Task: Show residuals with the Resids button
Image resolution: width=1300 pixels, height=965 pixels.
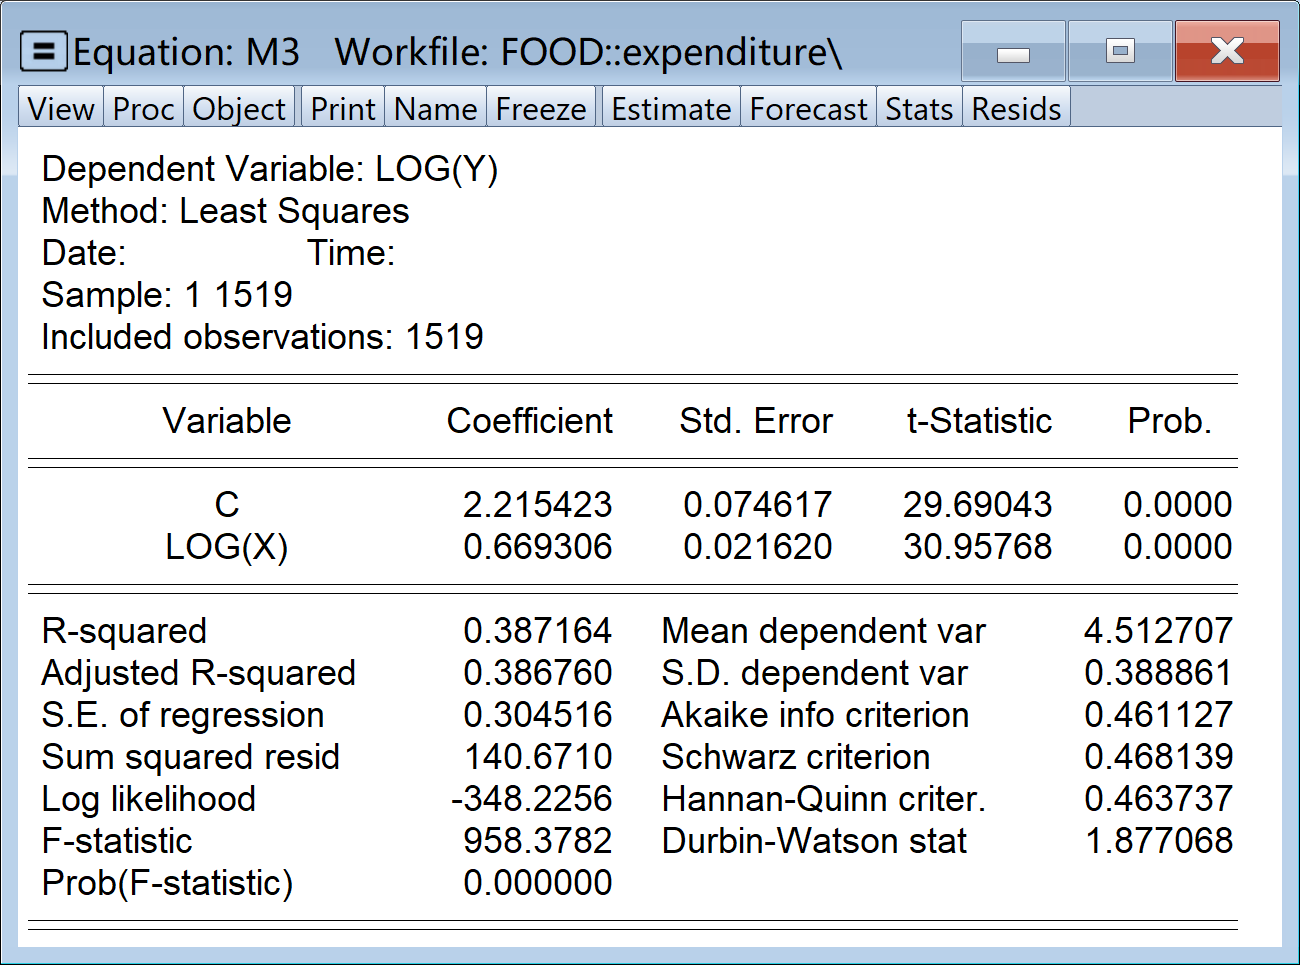Action: pyautogui.click(x=1016, y=108)
